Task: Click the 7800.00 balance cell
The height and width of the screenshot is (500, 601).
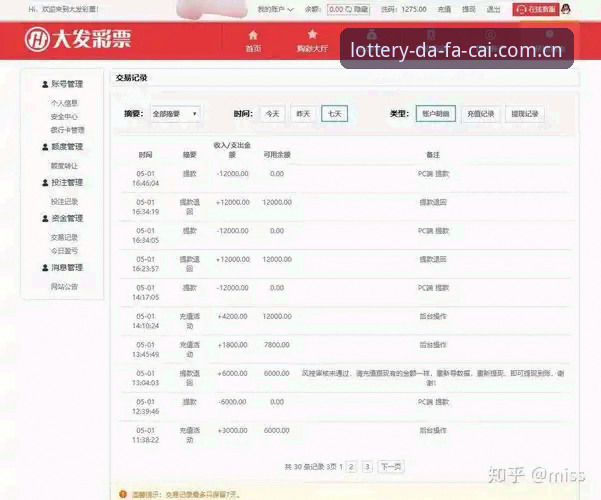Action: (277, 345)
